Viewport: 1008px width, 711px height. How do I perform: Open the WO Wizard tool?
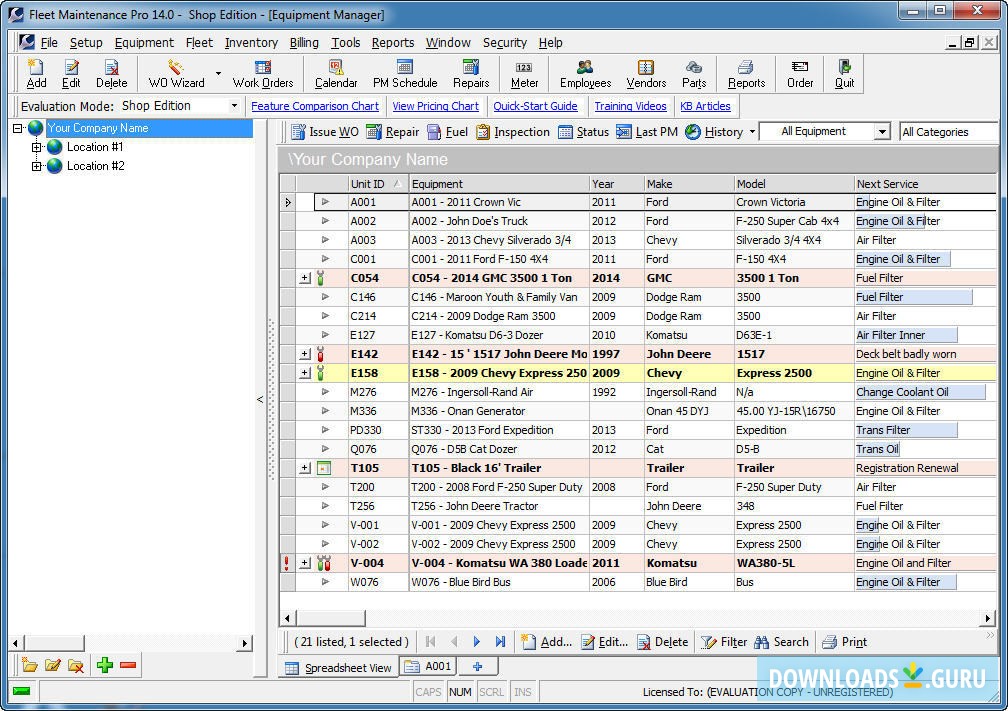[176, 73]
